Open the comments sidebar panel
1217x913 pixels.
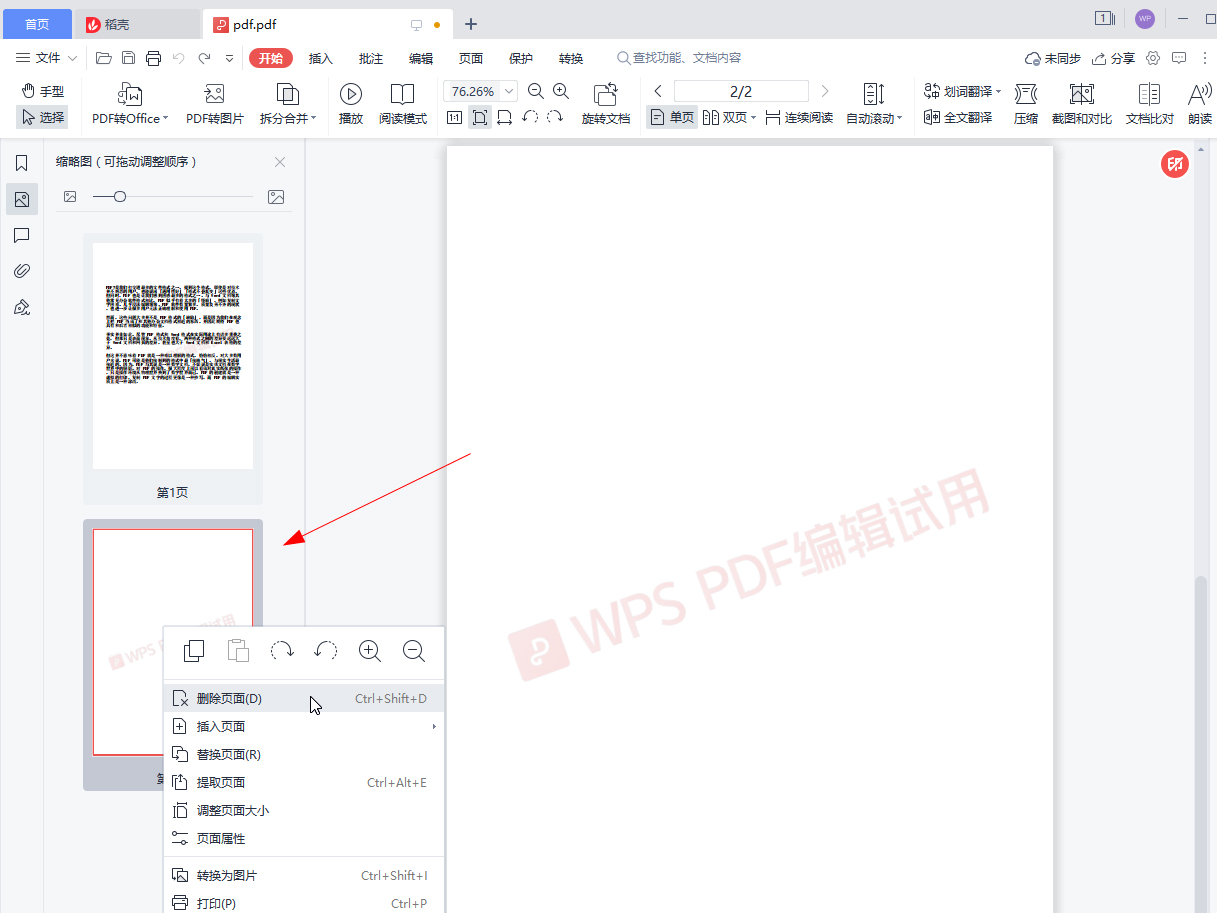22,235
